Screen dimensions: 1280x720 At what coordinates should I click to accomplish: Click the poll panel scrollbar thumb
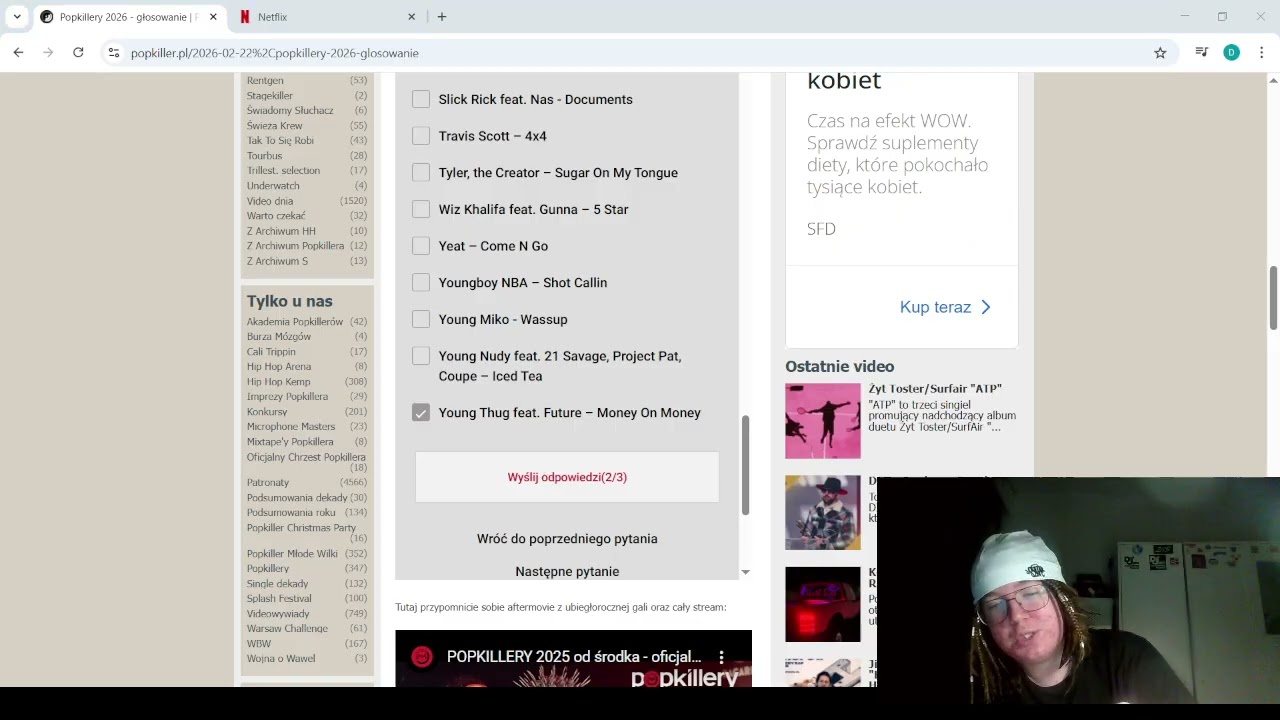(745, 465)
